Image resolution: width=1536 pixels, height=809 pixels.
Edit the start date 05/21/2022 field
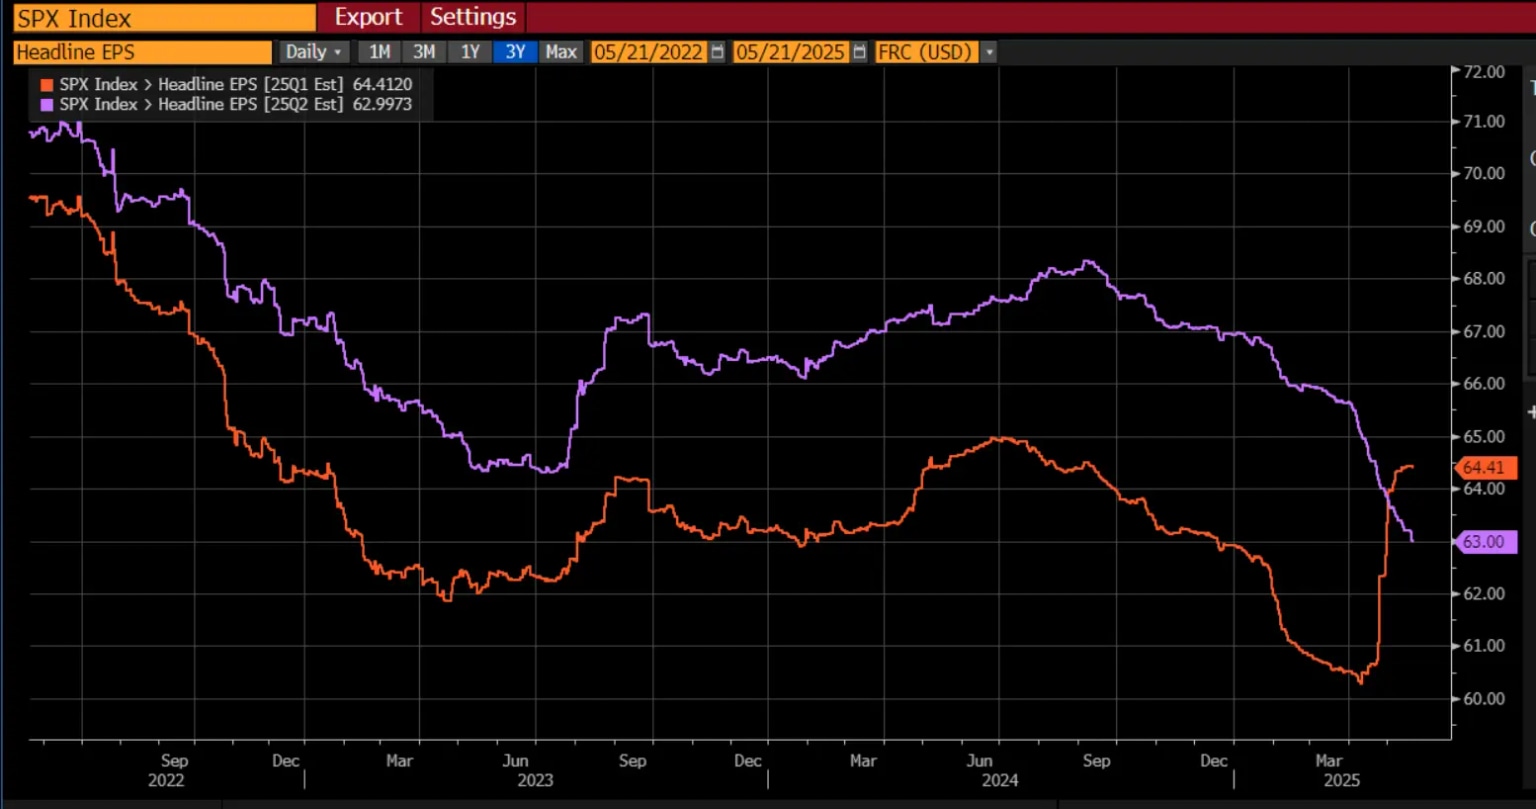point(648,52)
